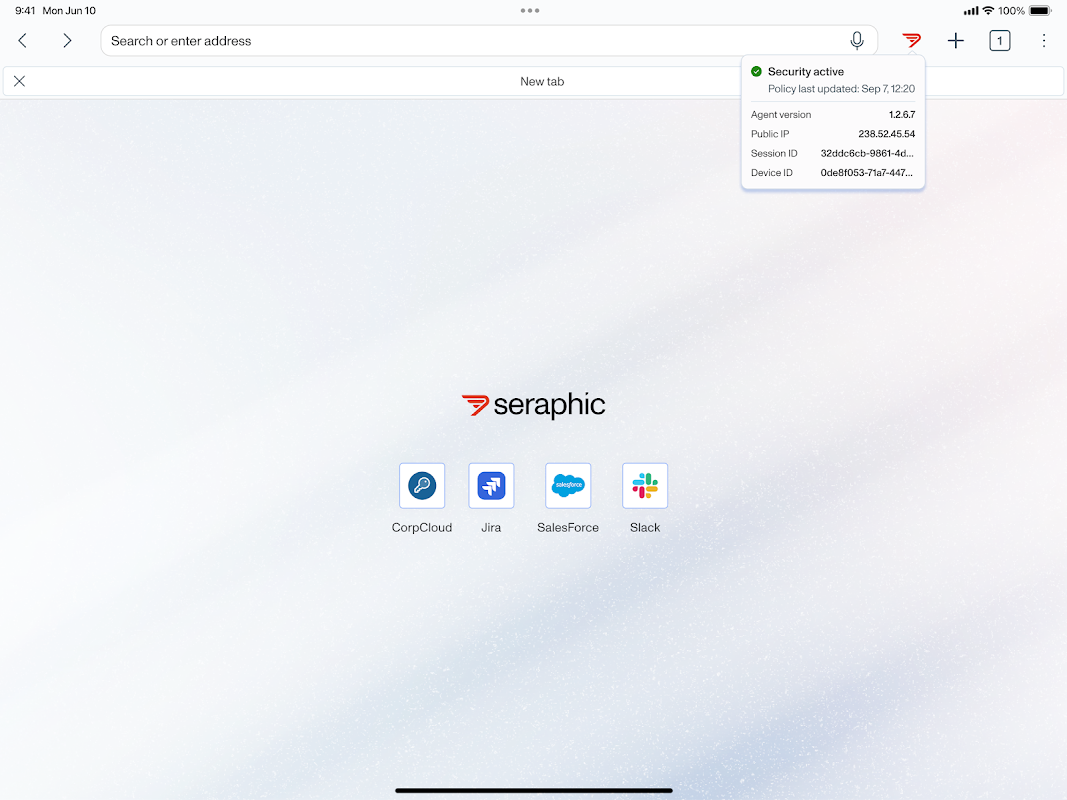The image size is (1067, 800).
Task: Select the New tab title
Action: tap(542, 82)
